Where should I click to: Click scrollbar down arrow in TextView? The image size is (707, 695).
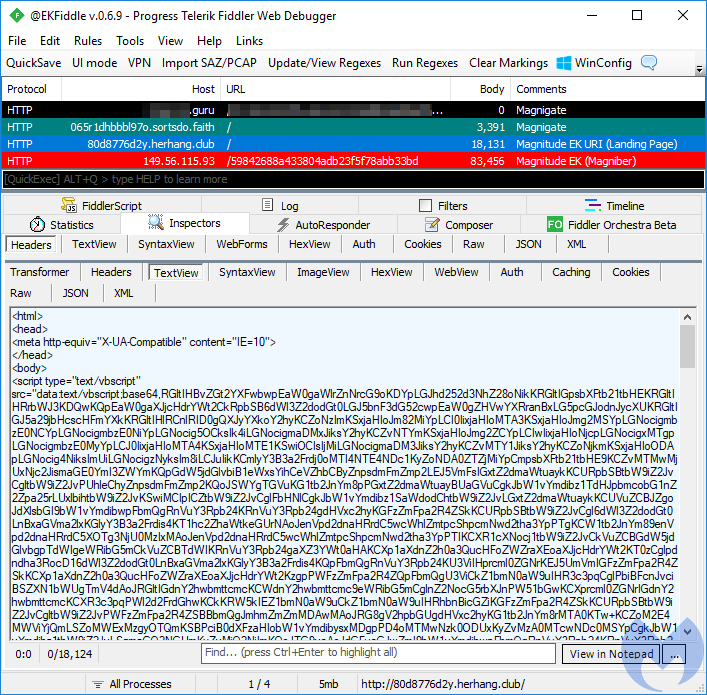click(688, 632)
